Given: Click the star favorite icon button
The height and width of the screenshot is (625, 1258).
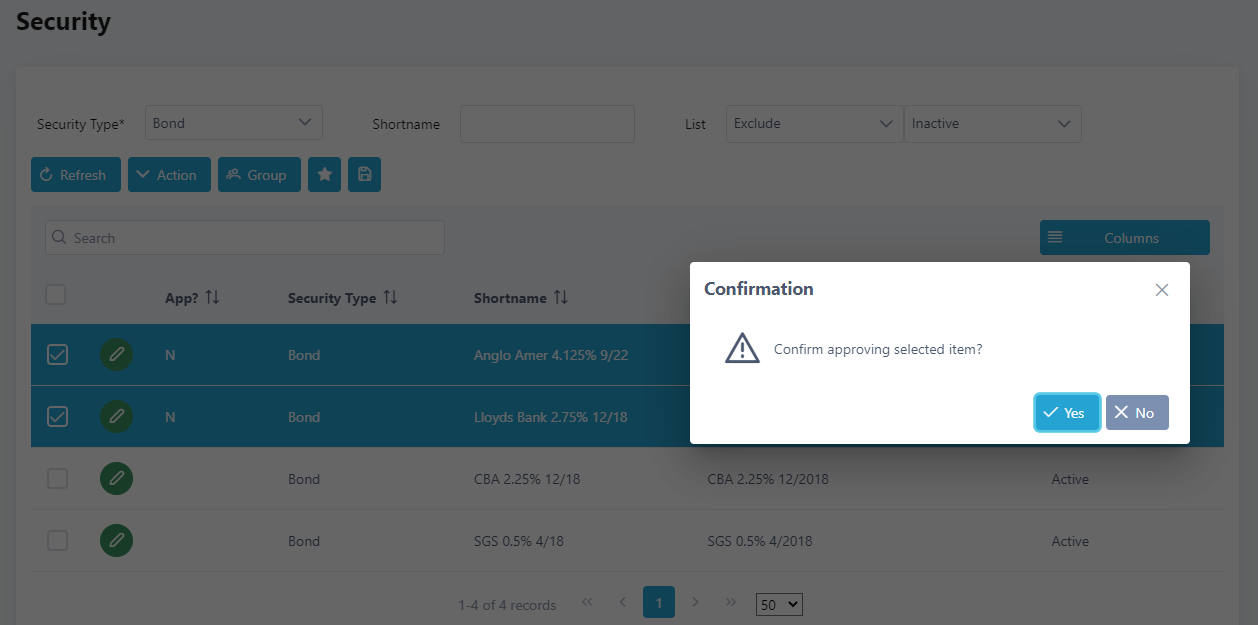Looking at the screenshot, I should click(x=324, y=175).
